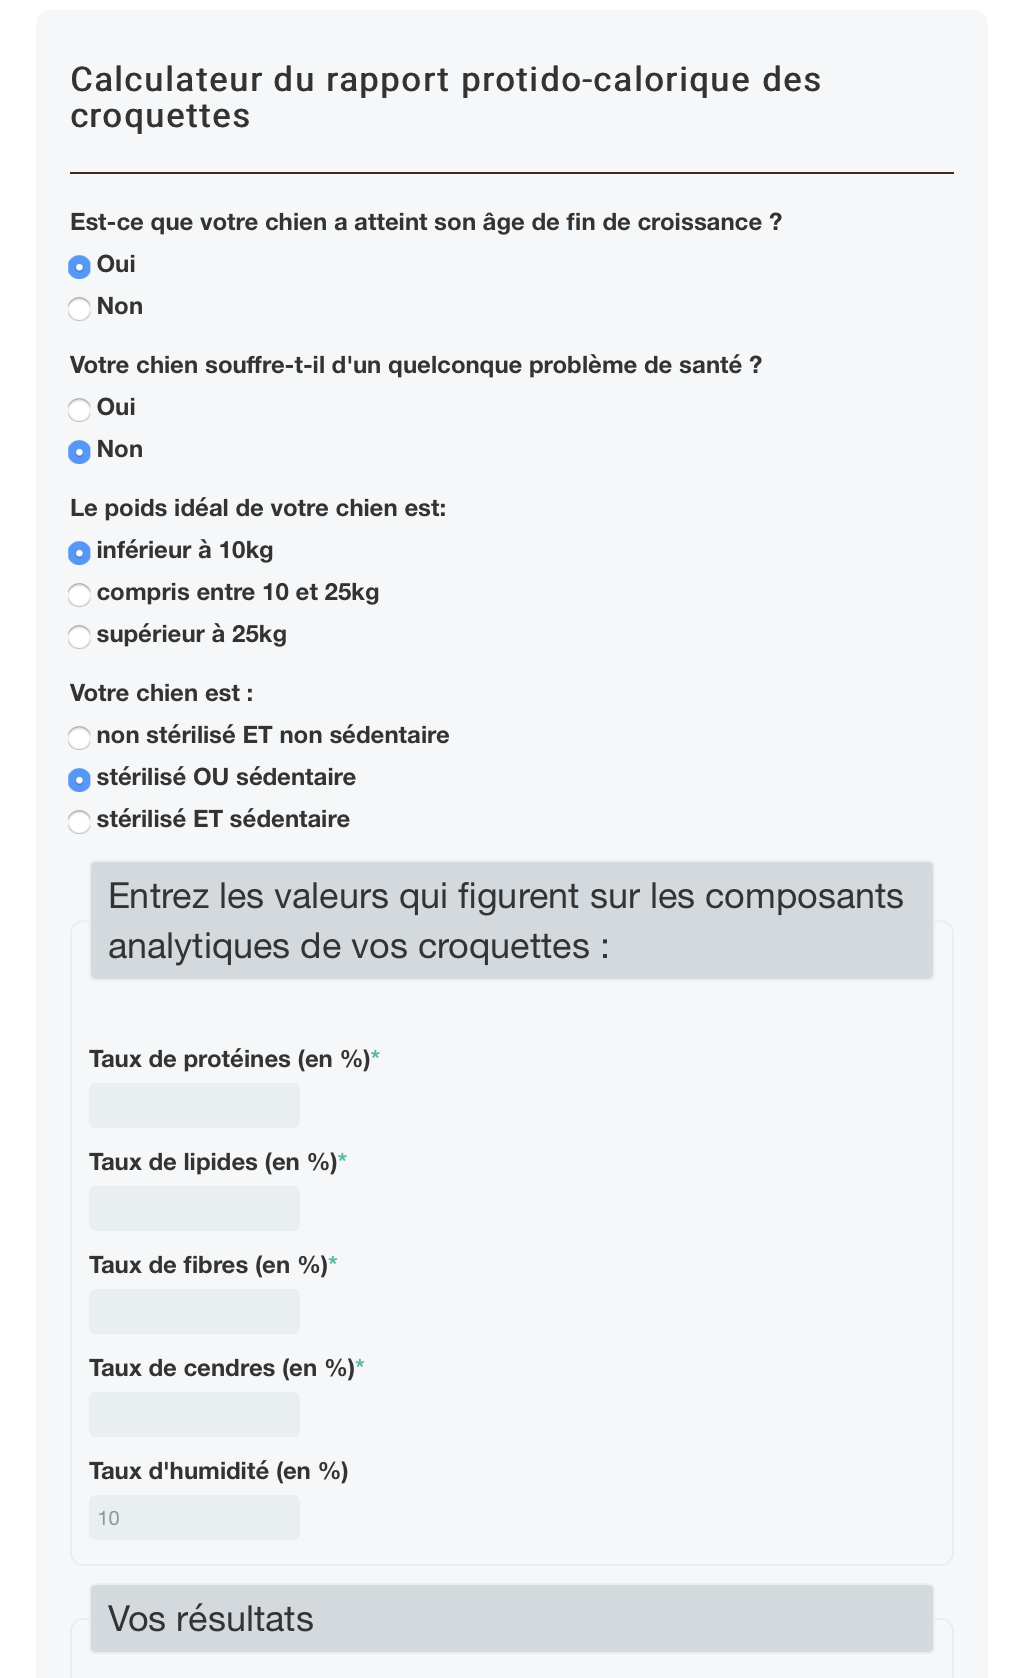This screenshot has width=1024, height=1678.
Task: Select 'Oui' for growth age reached
Action: click(x=79, y=267)
